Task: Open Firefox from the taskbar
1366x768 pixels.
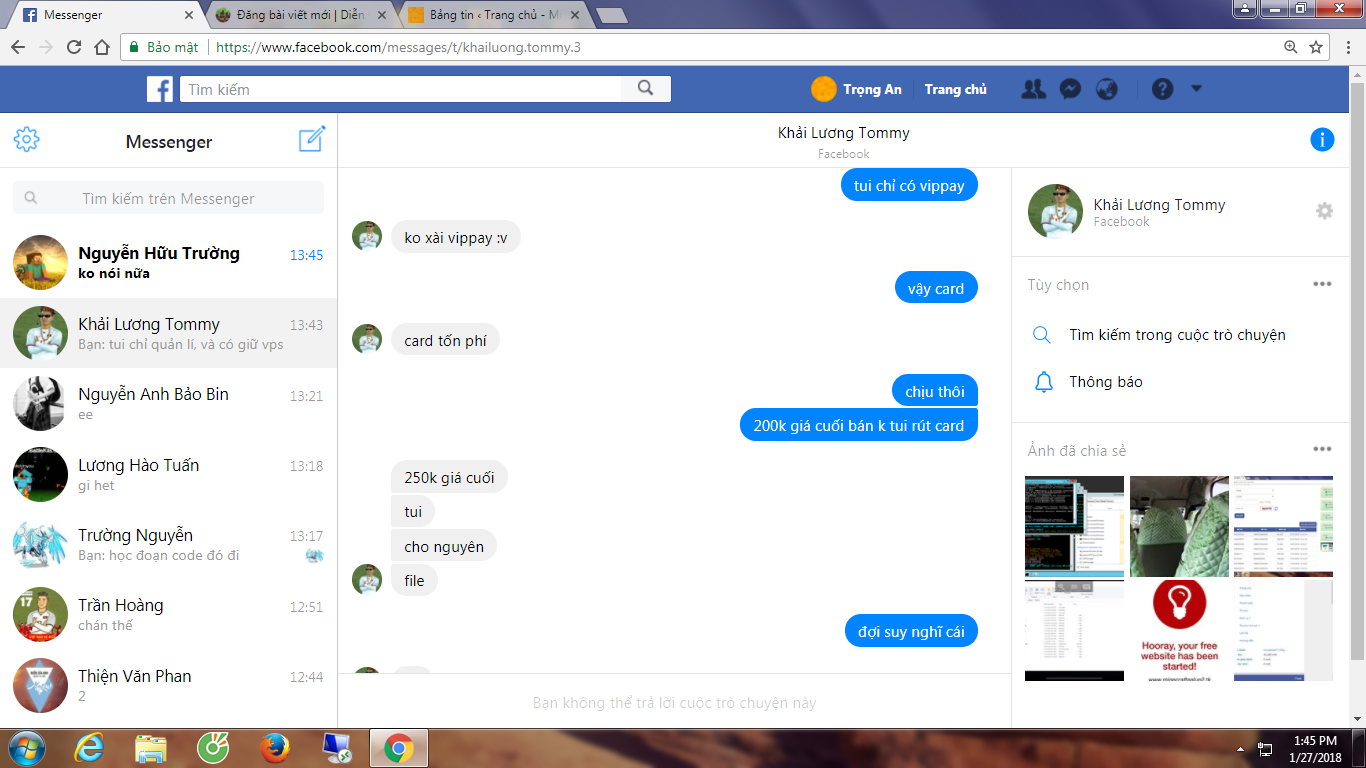Action: coord(274,748)
